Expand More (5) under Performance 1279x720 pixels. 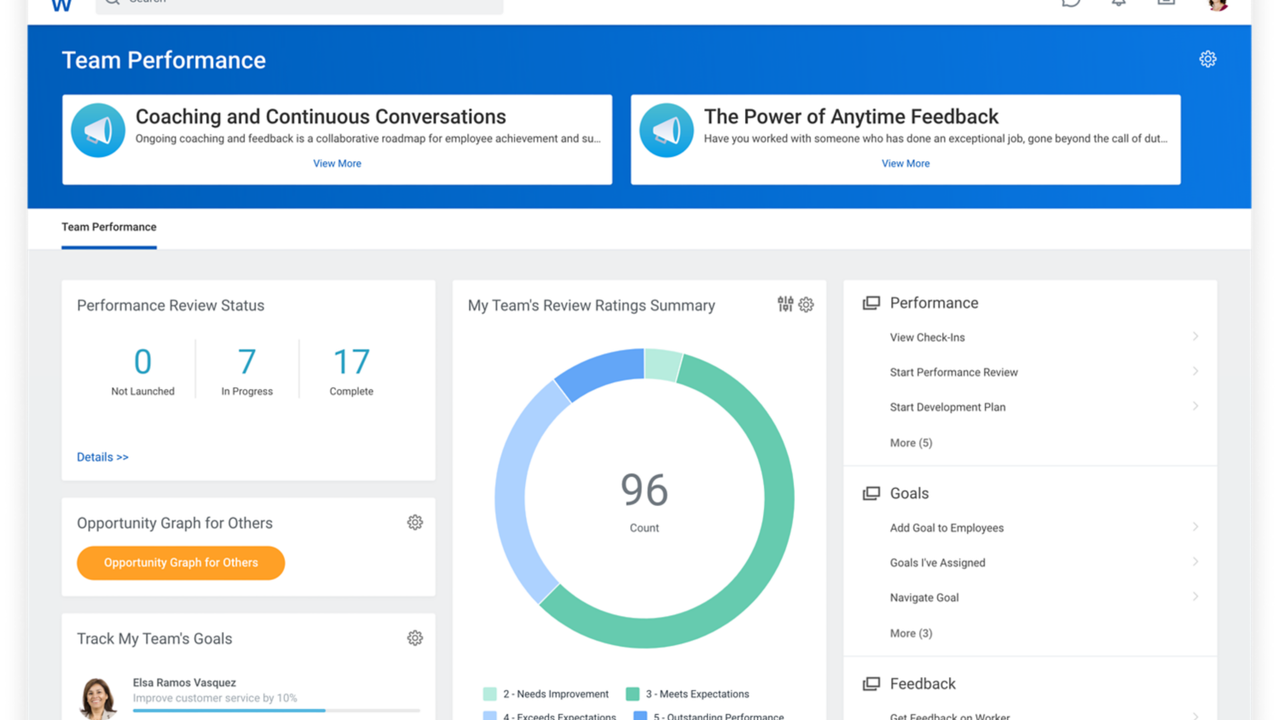point(910,443)
